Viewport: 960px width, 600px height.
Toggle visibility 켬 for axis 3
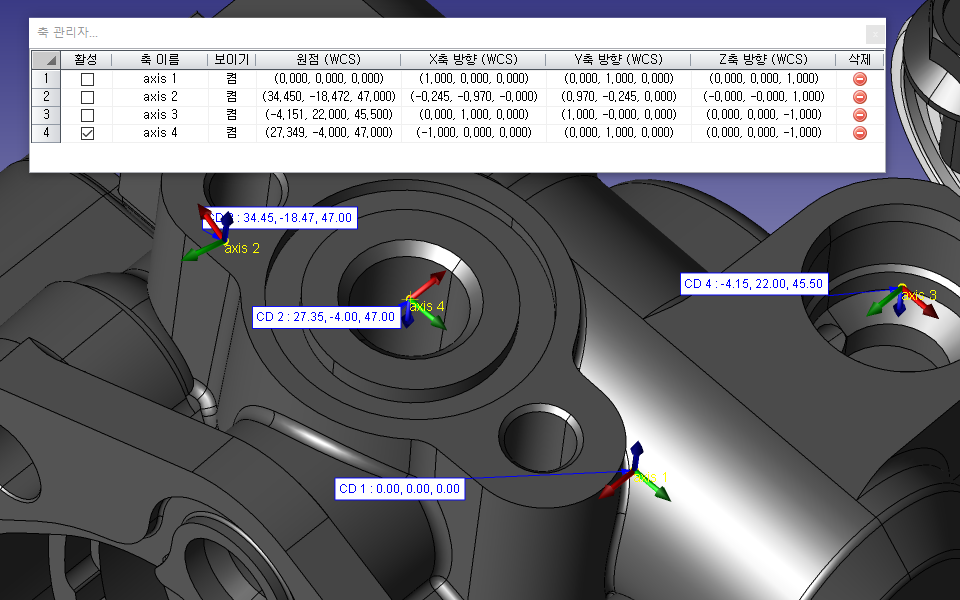click(231, 115)
